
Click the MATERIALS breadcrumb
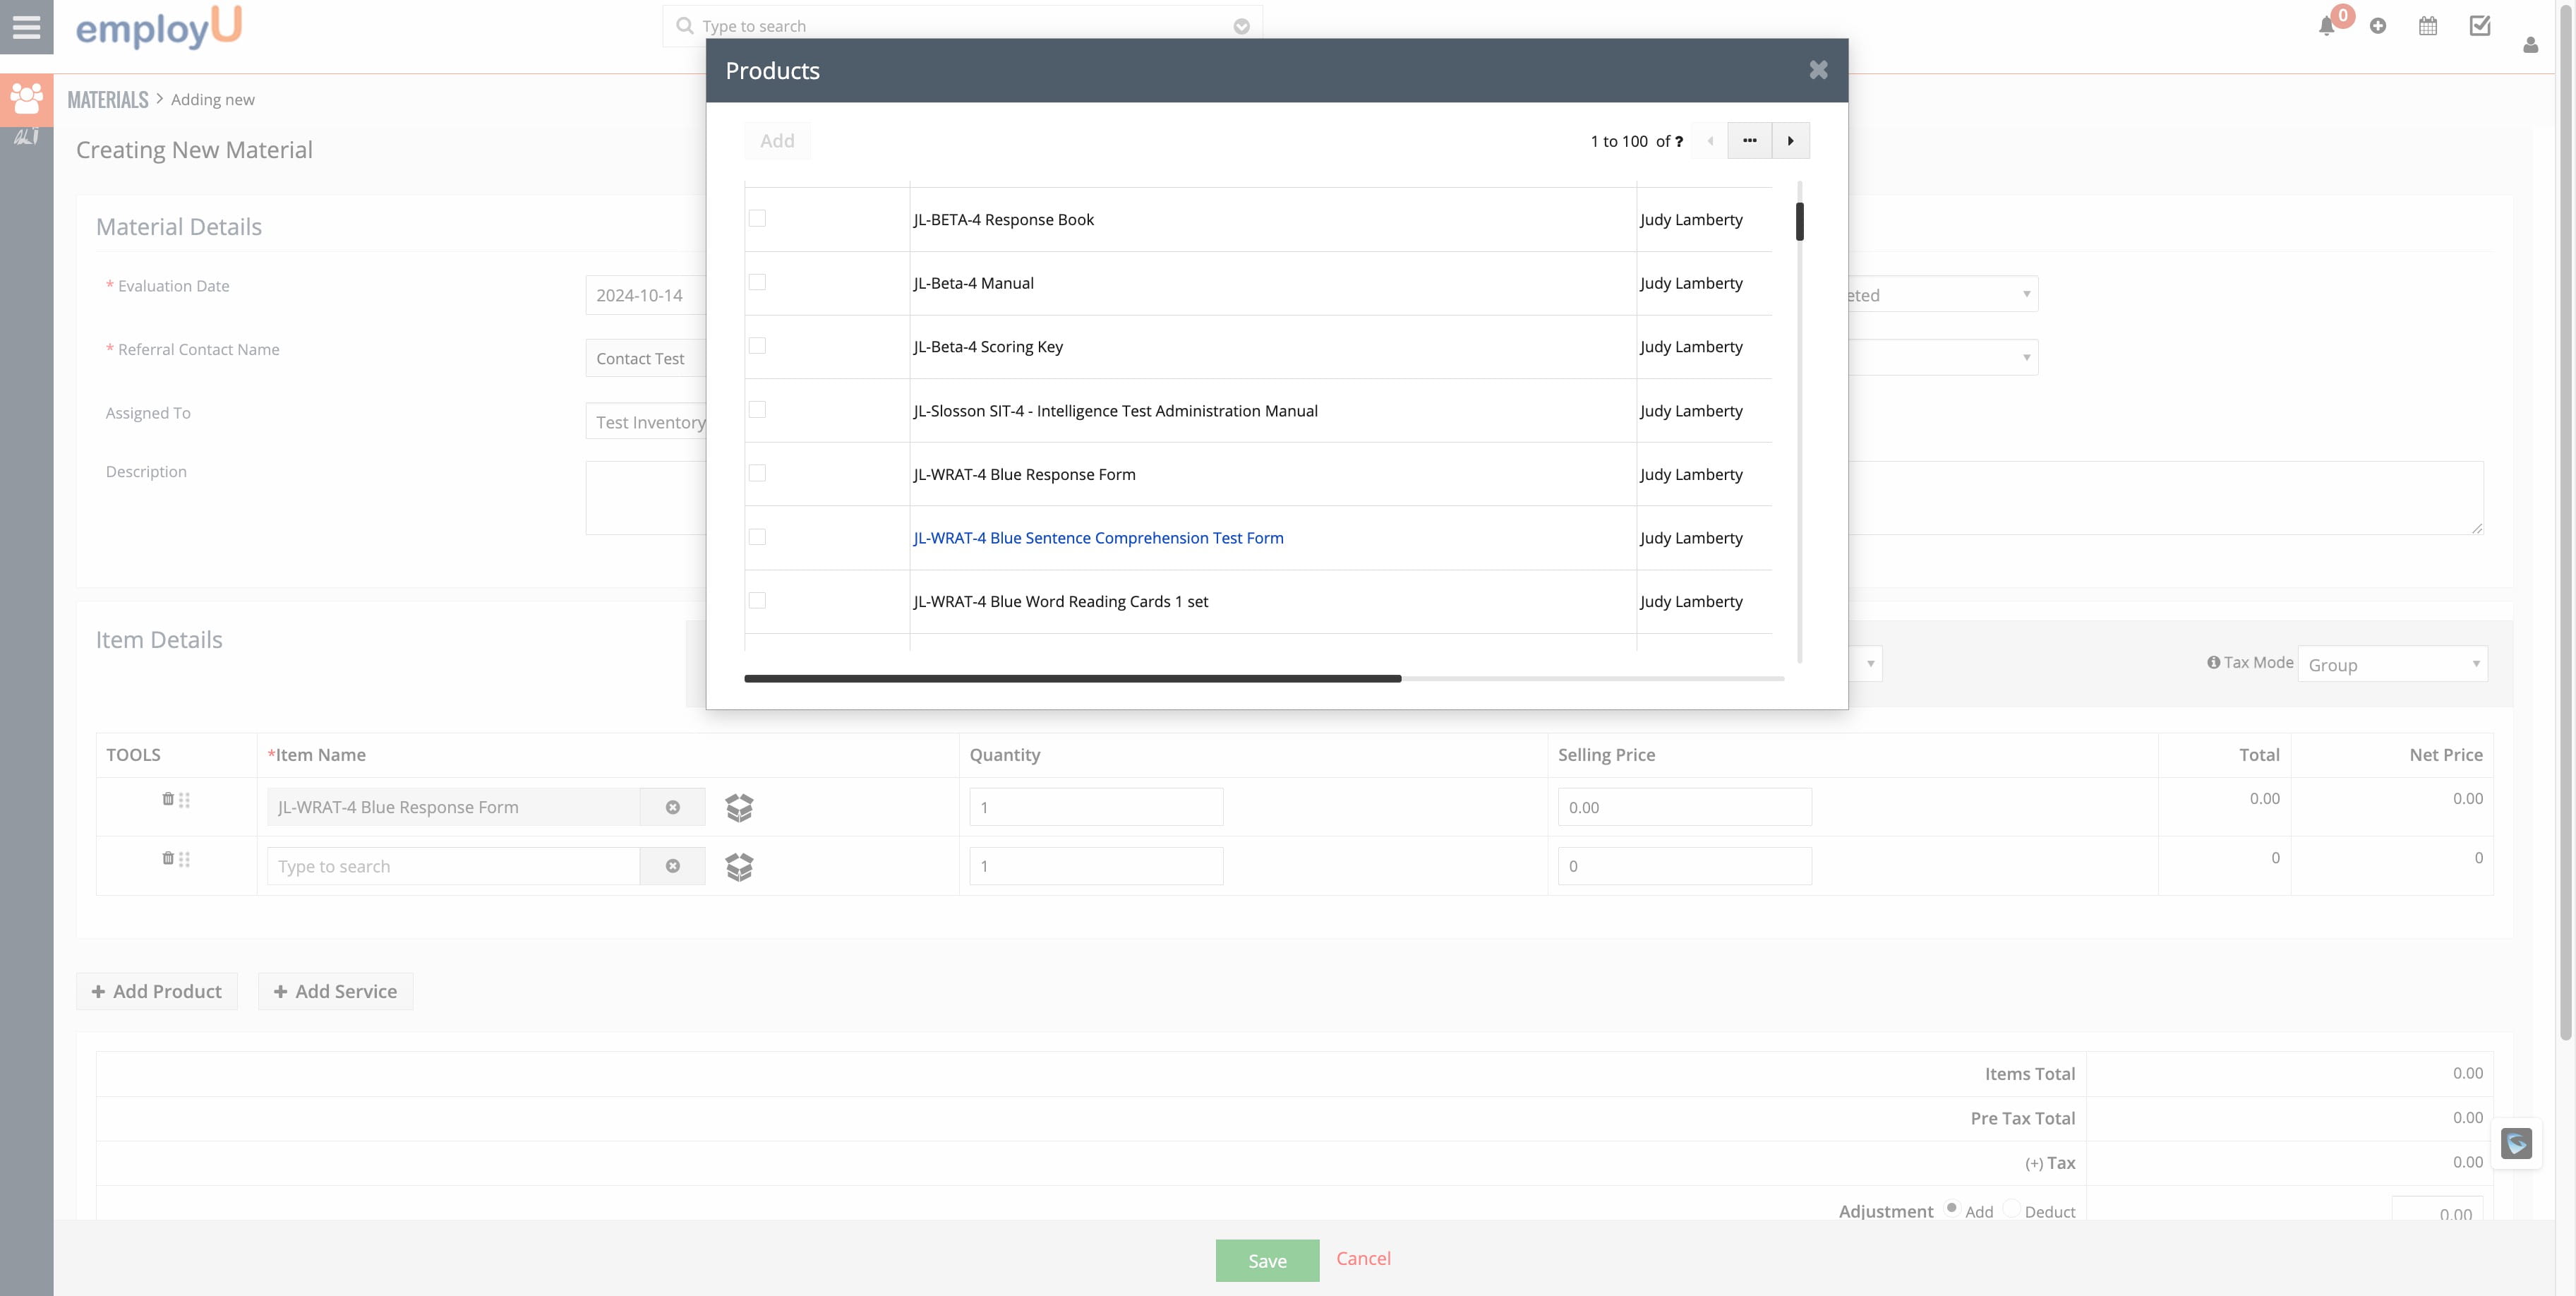(x=107, y=100)
